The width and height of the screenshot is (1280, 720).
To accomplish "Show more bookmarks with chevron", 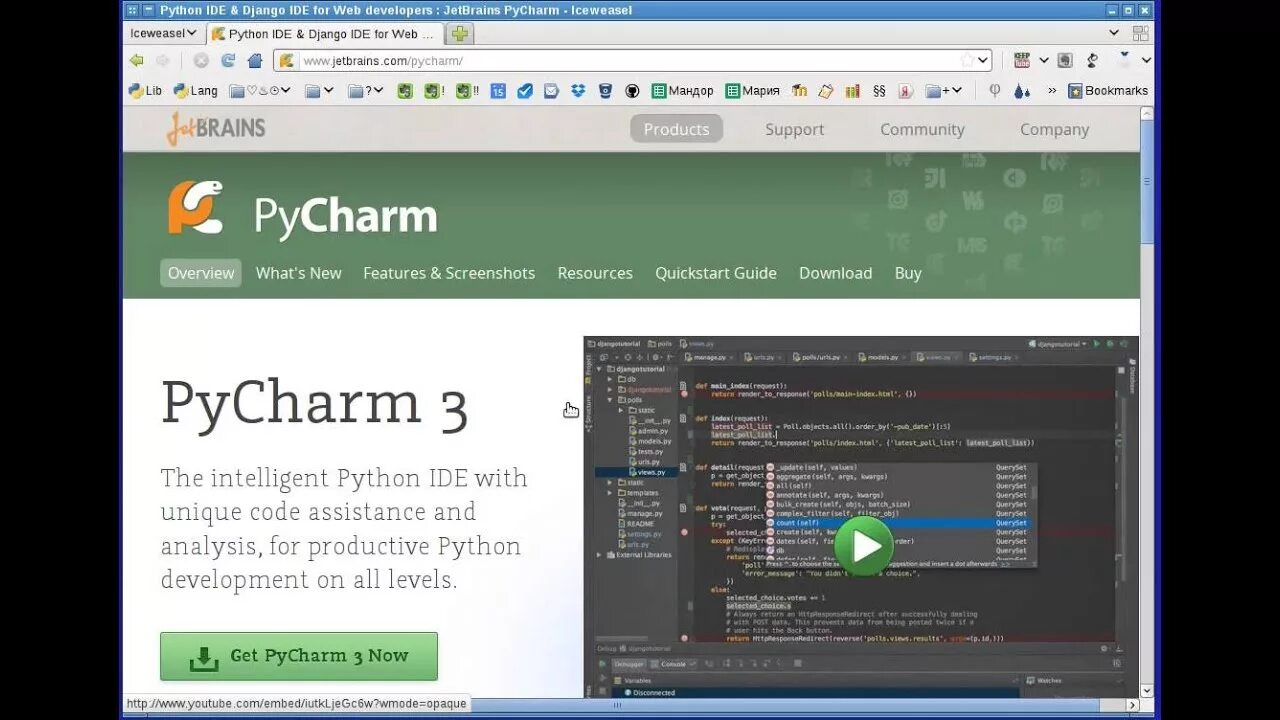I will pos(1052,90).
